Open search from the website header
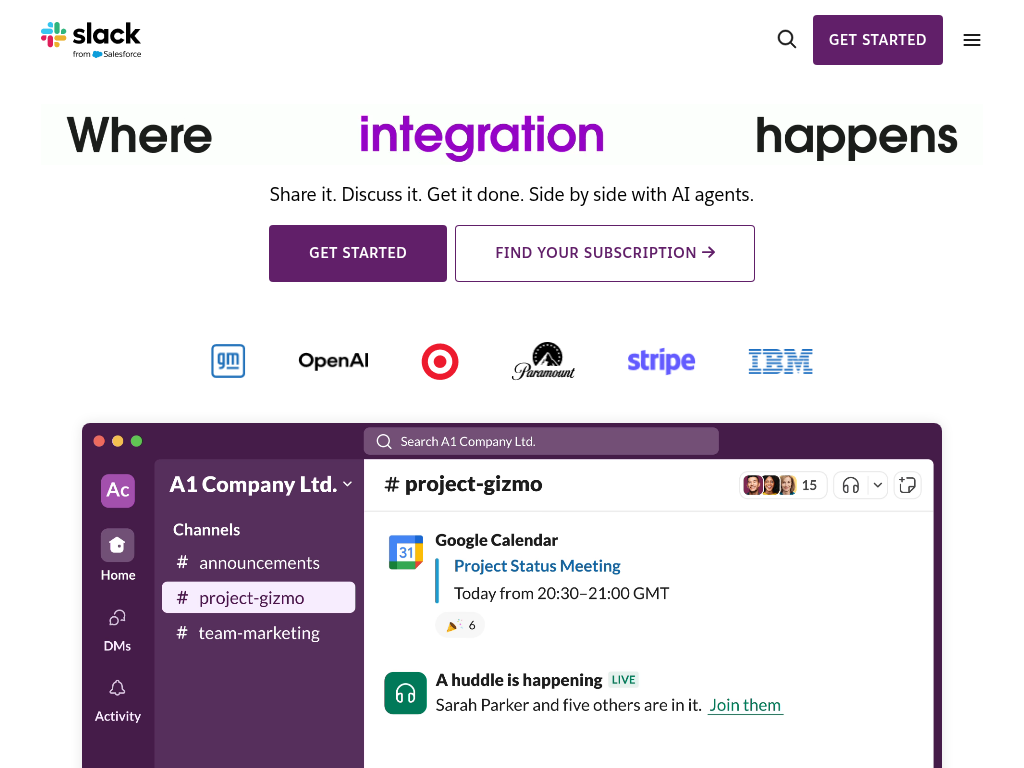The height and width of the screenshot is (768, 1024). tap(786, 39)
